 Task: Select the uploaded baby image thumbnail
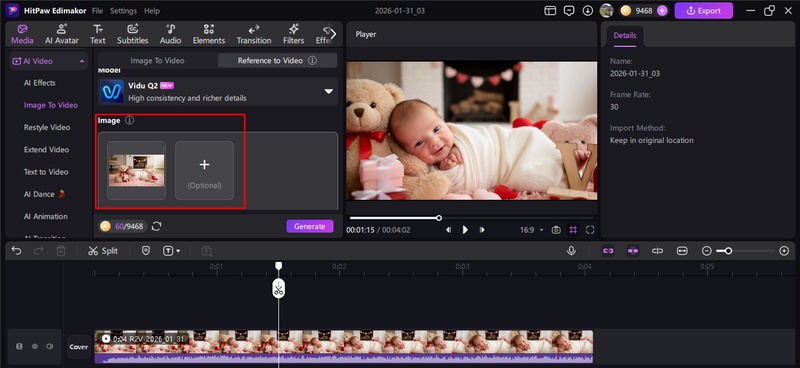point(136,170)
